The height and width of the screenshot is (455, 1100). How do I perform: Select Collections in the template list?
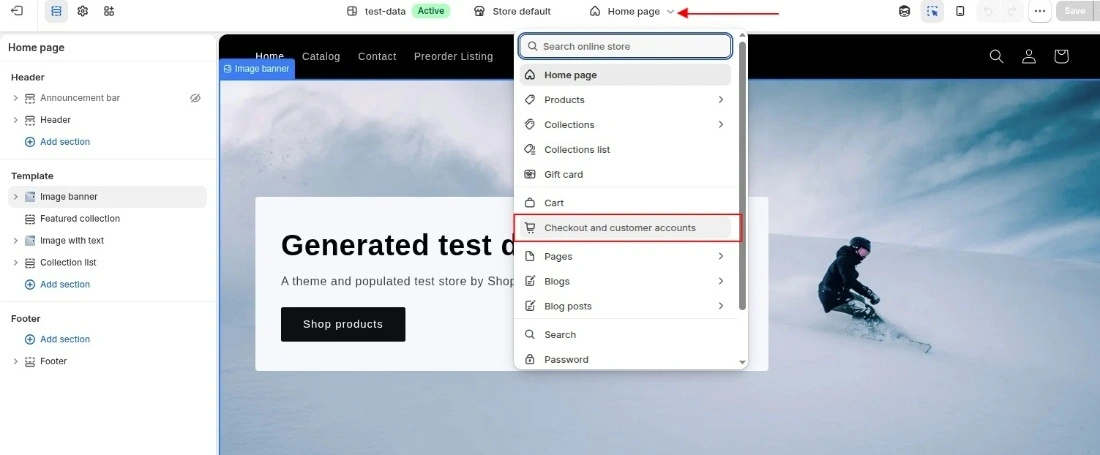click(625, 125)
